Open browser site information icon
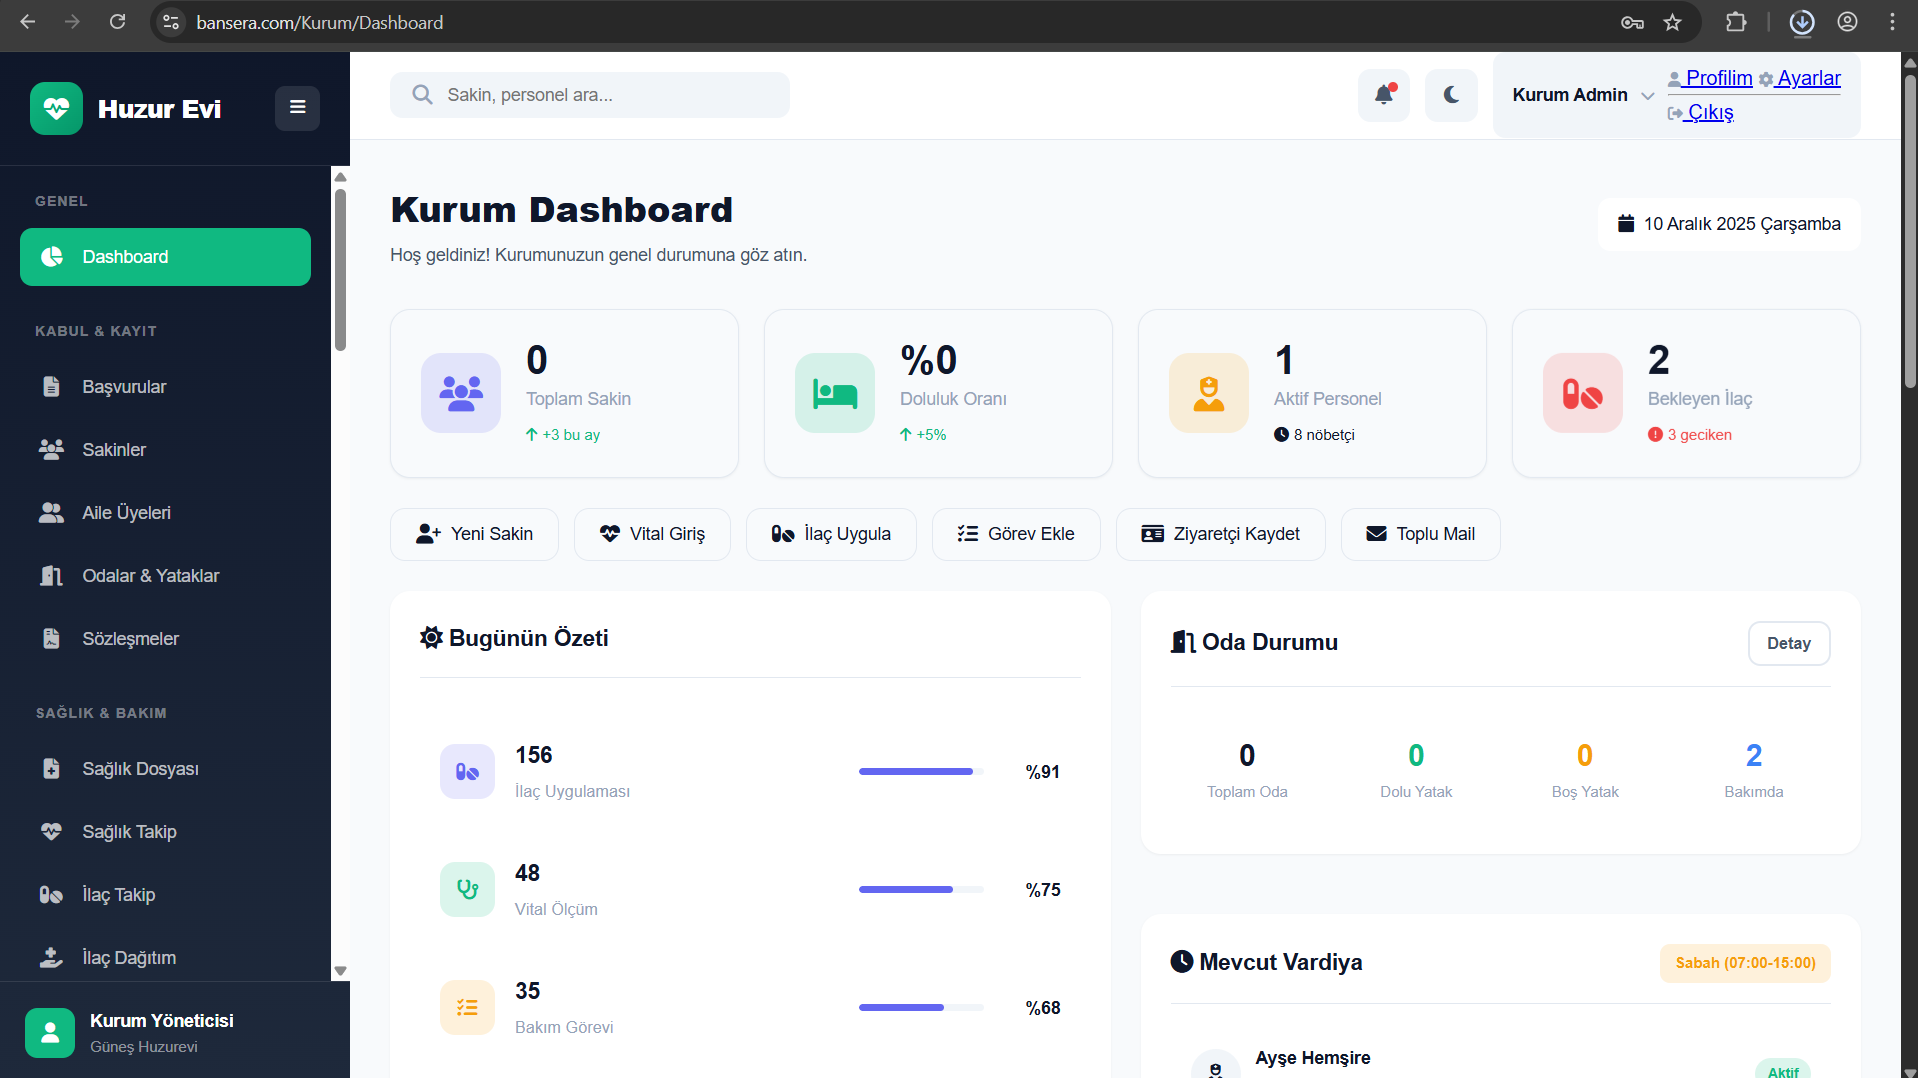 click(171, 22)
